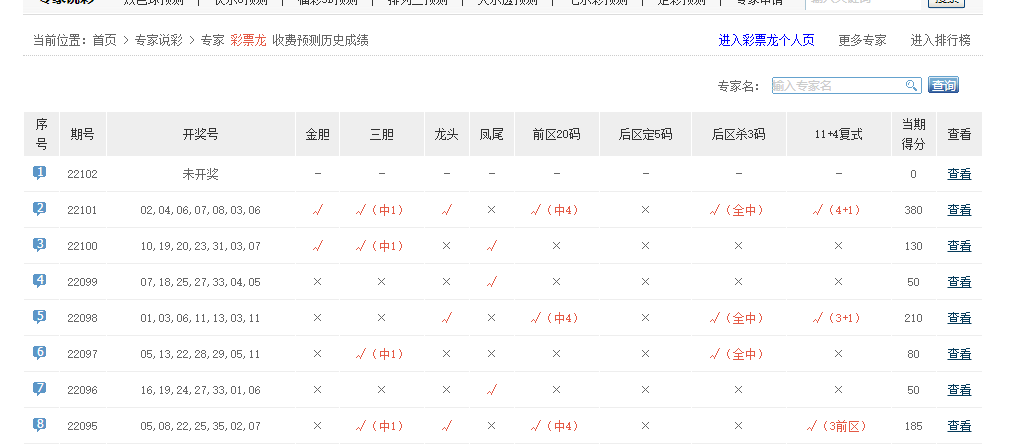Click 专家说彩 in the breadcrumb
The height and width of the screenshot is (446, 1009).
coord(158,41)
